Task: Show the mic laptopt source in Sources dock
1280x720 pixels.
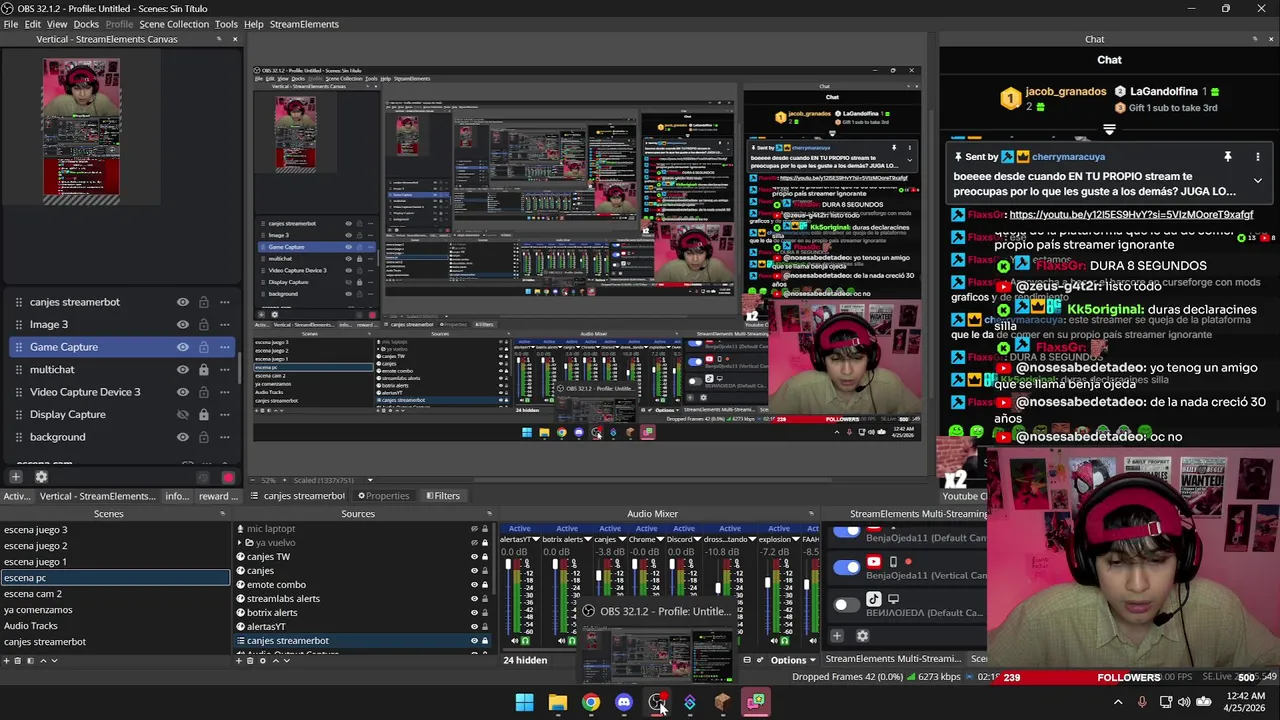Action: click(474, 529)
